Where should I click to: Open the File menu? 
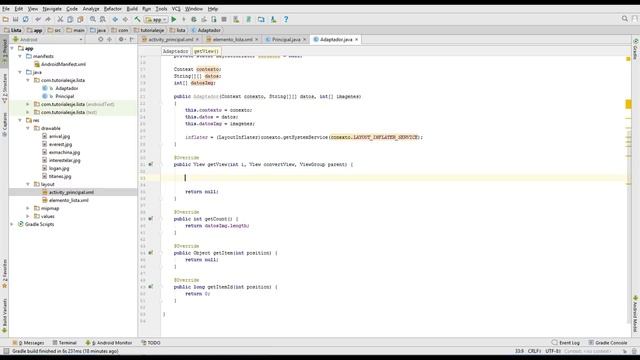pyautogui.click(x=6, y=9)
